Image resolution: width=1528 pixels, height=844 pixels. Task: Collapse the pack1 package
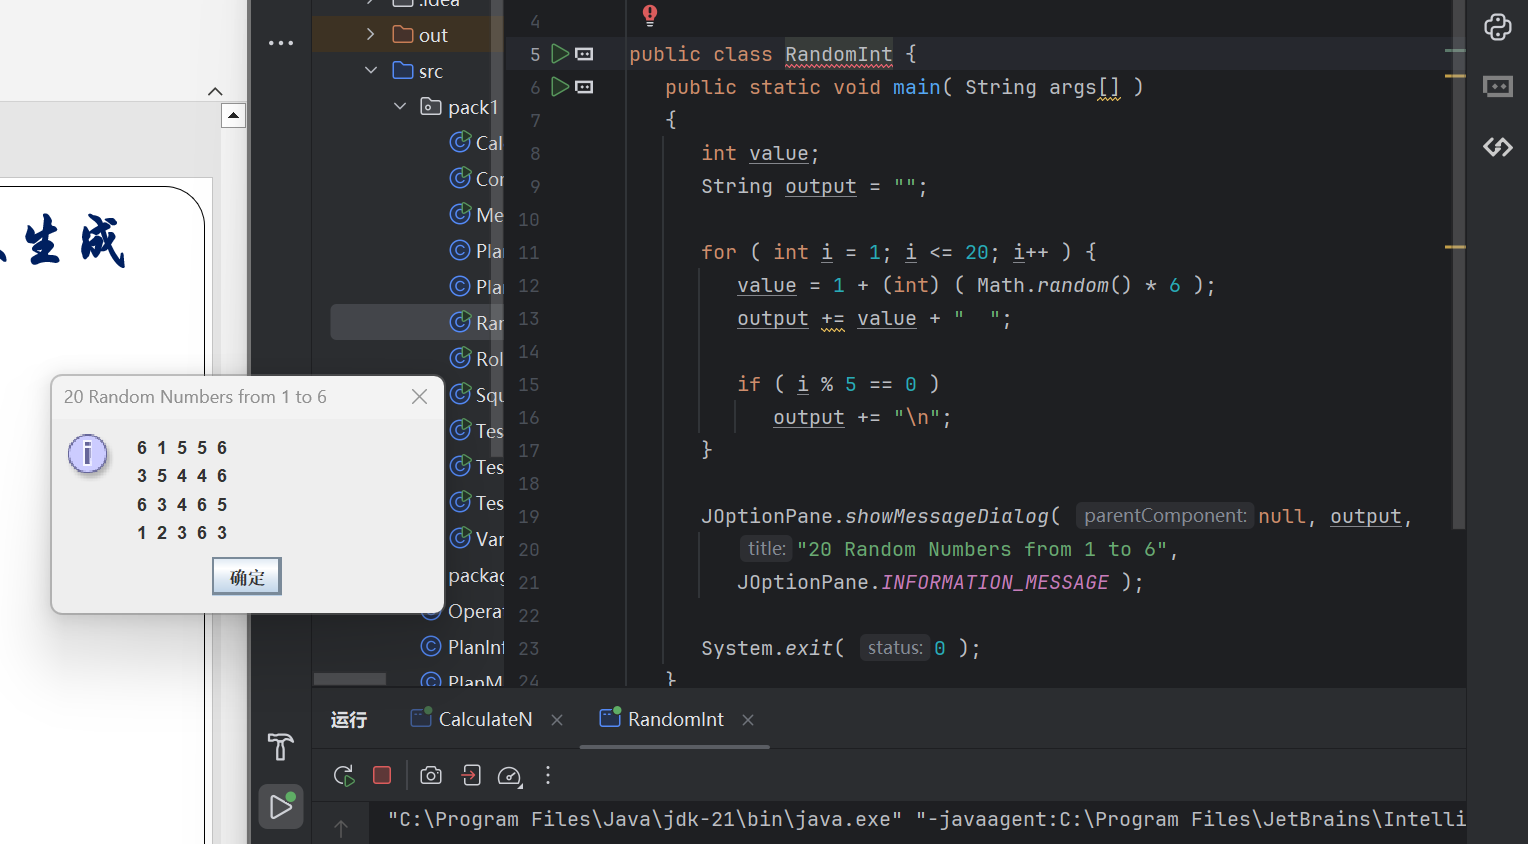point(400,106)
